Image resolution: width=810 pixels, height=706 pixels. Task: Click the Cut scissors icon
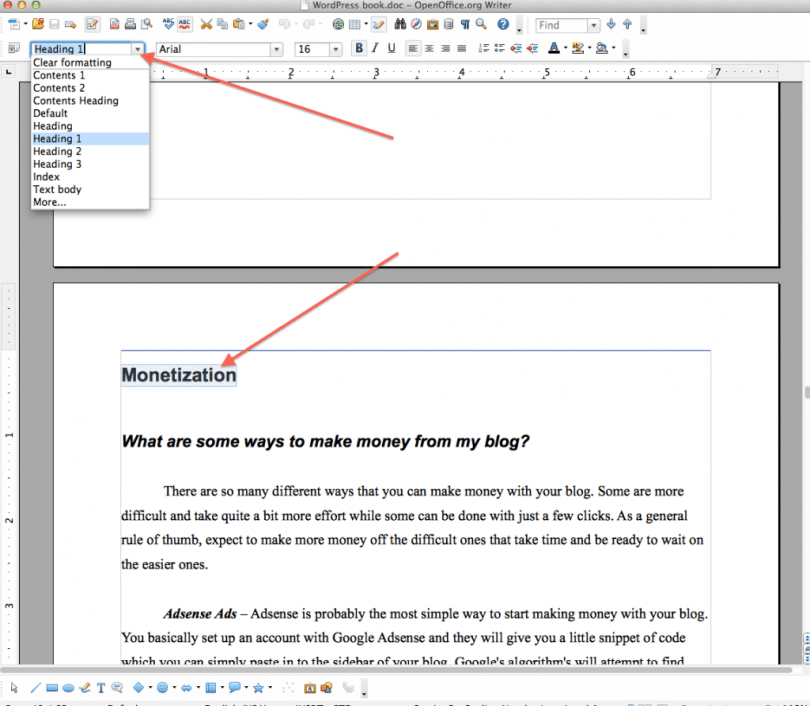tap(206, 24)
